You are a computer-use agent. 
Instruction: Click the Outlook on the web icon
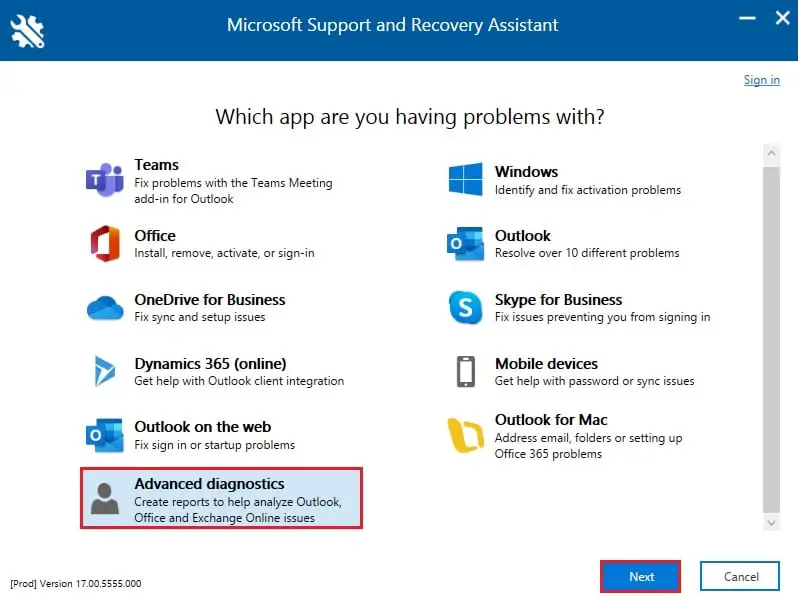tap(105, 435)
